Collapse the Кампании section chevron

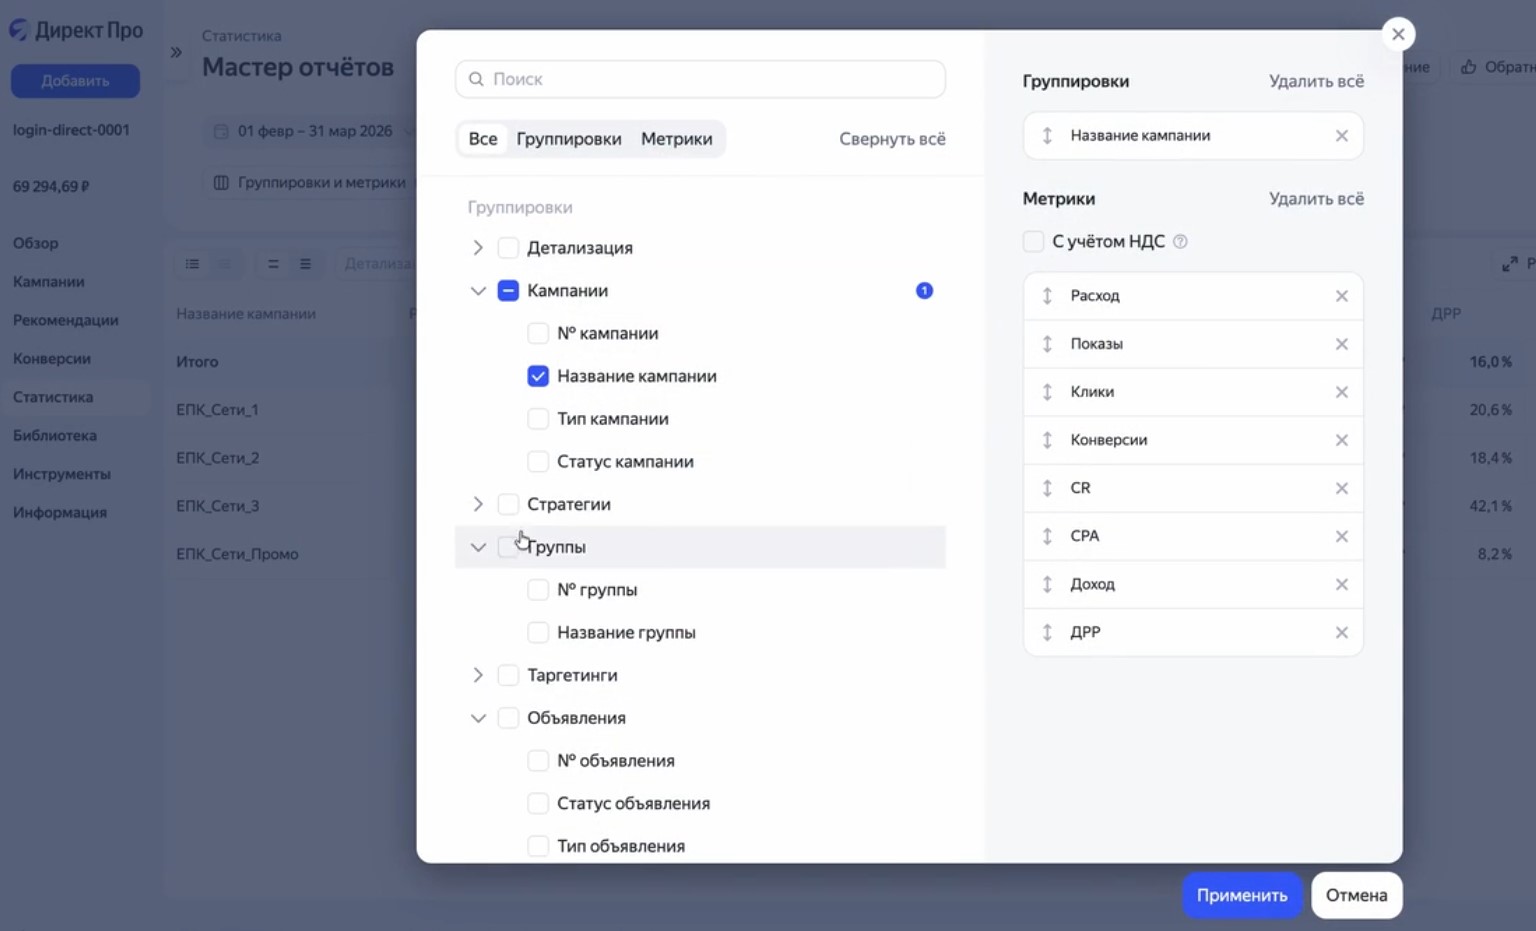[x=478, y=291]
